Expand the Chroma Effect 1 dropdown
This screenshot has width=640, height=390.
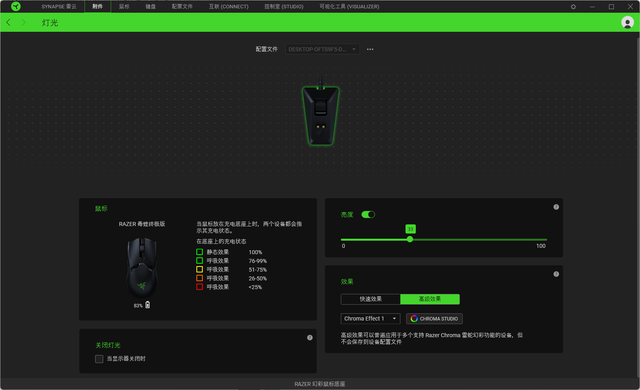tap(370, 319)
